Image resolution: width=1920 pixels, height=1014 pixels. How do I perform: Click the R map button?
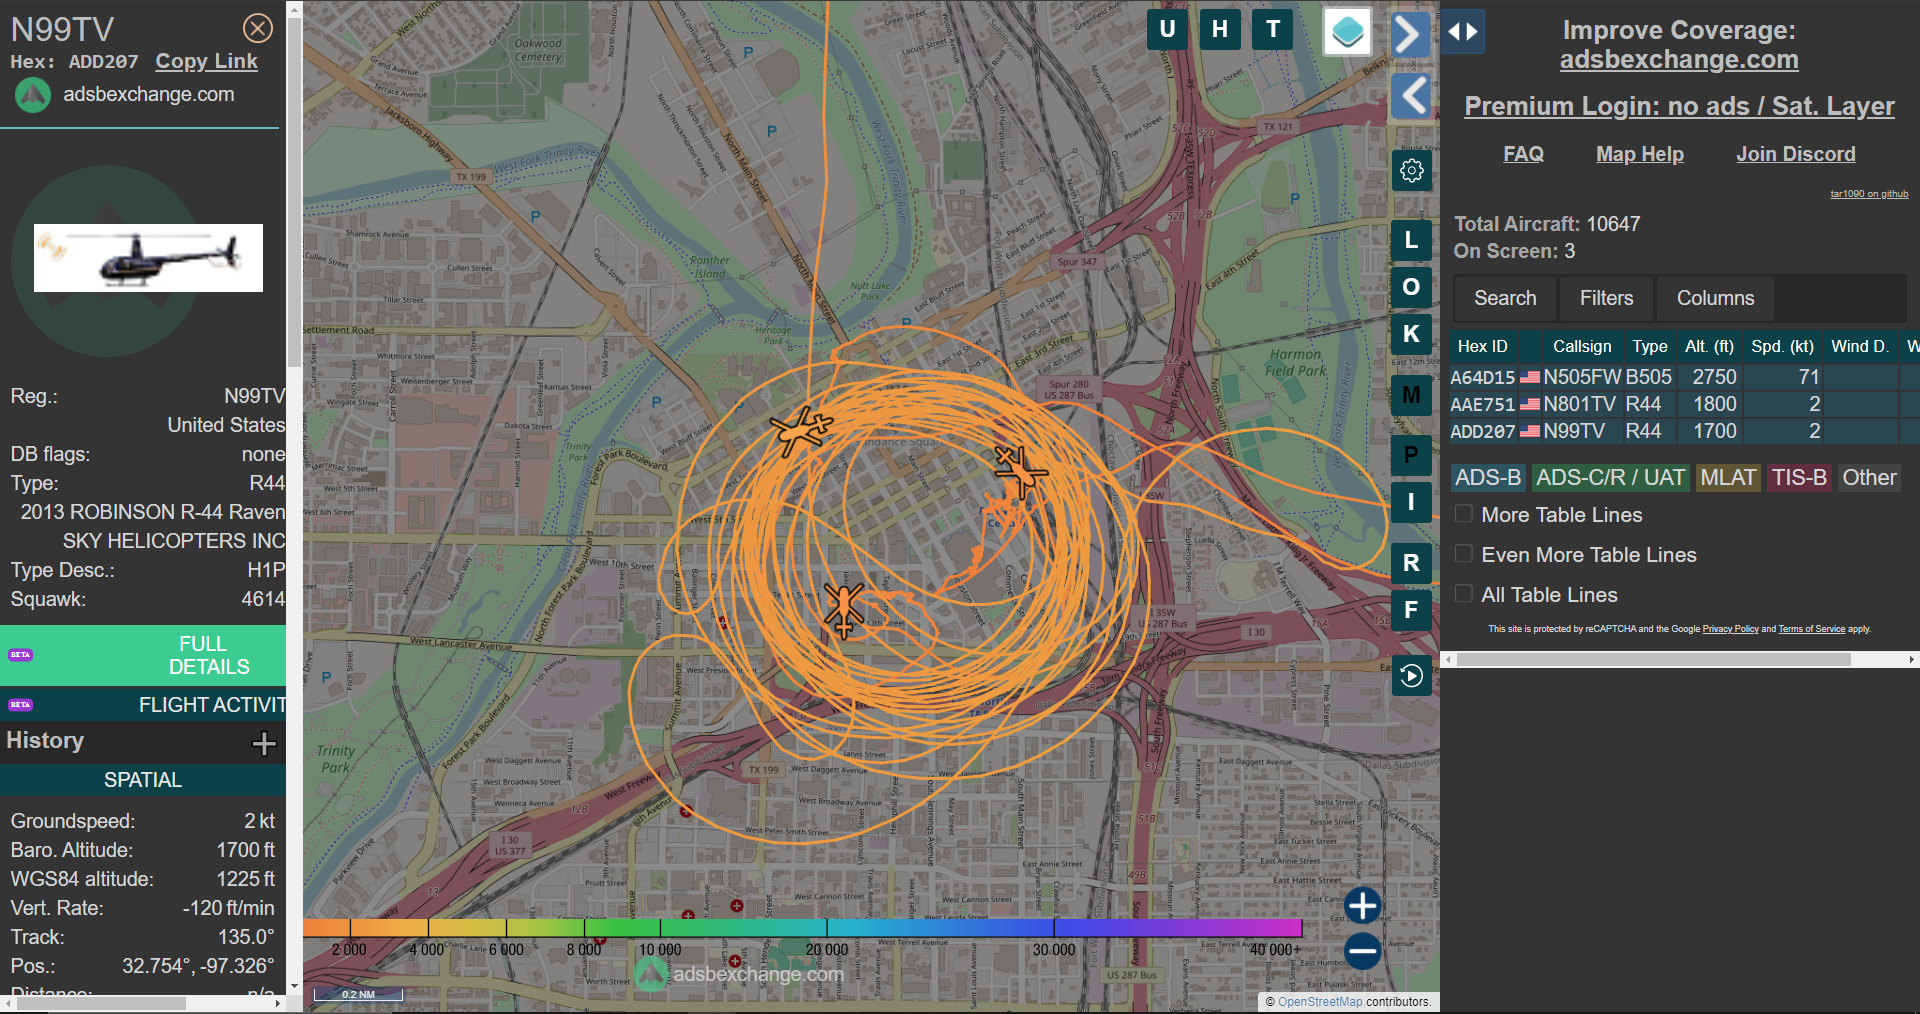(x=1411, y=563)
